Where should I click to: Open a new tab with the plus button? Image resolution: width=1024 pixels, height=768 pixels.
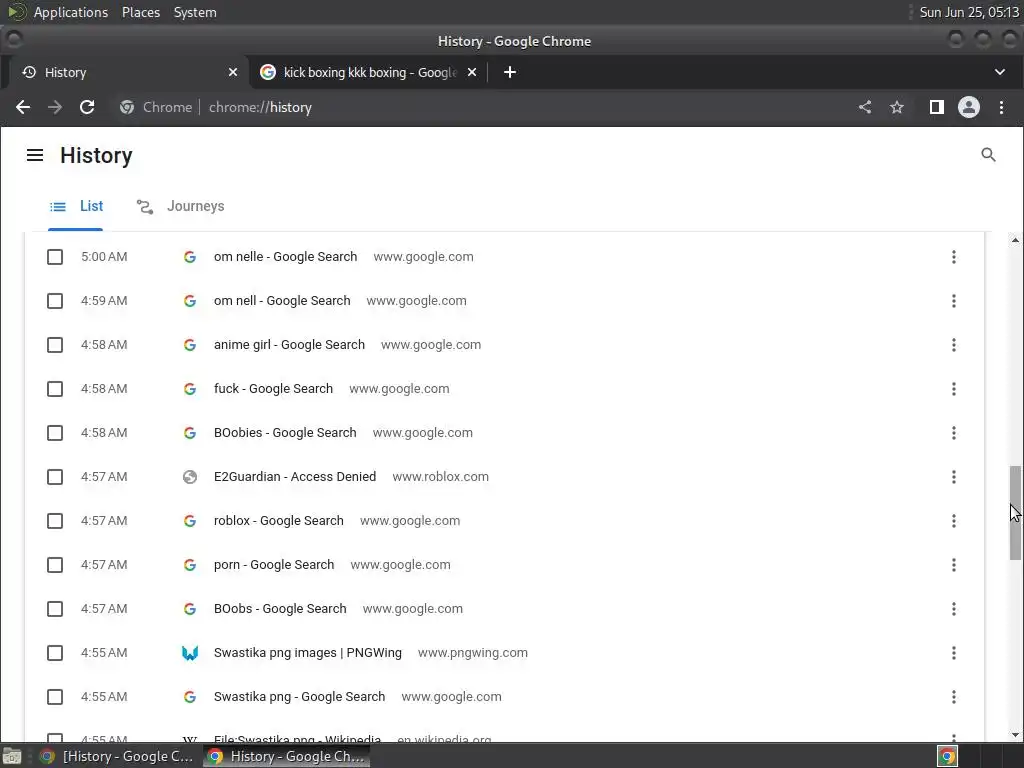pos(510,72)
